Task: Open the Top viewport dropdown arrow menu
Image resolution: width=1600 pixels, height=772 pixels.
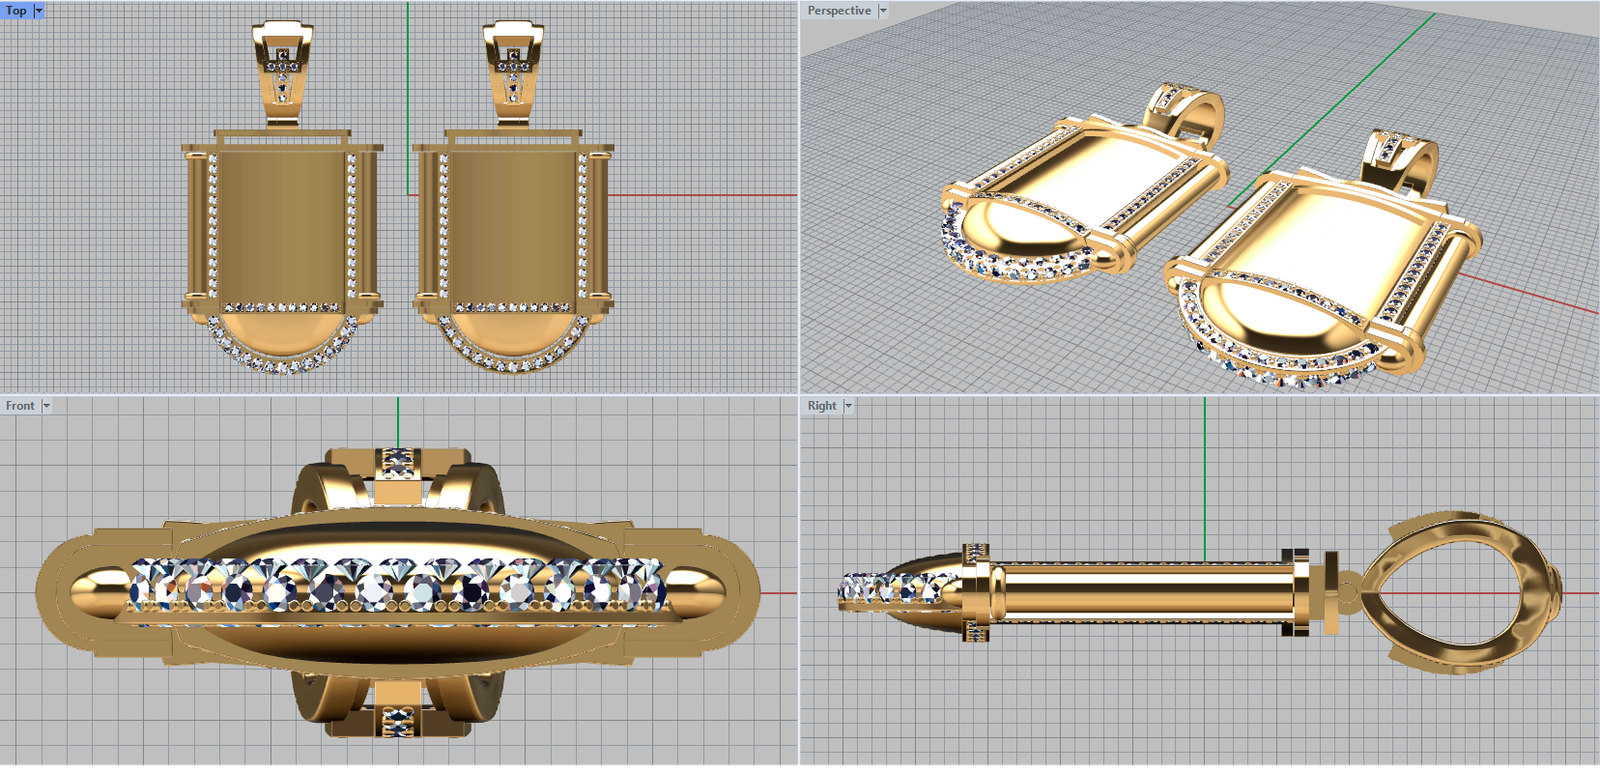Action: tap(39, 11)
